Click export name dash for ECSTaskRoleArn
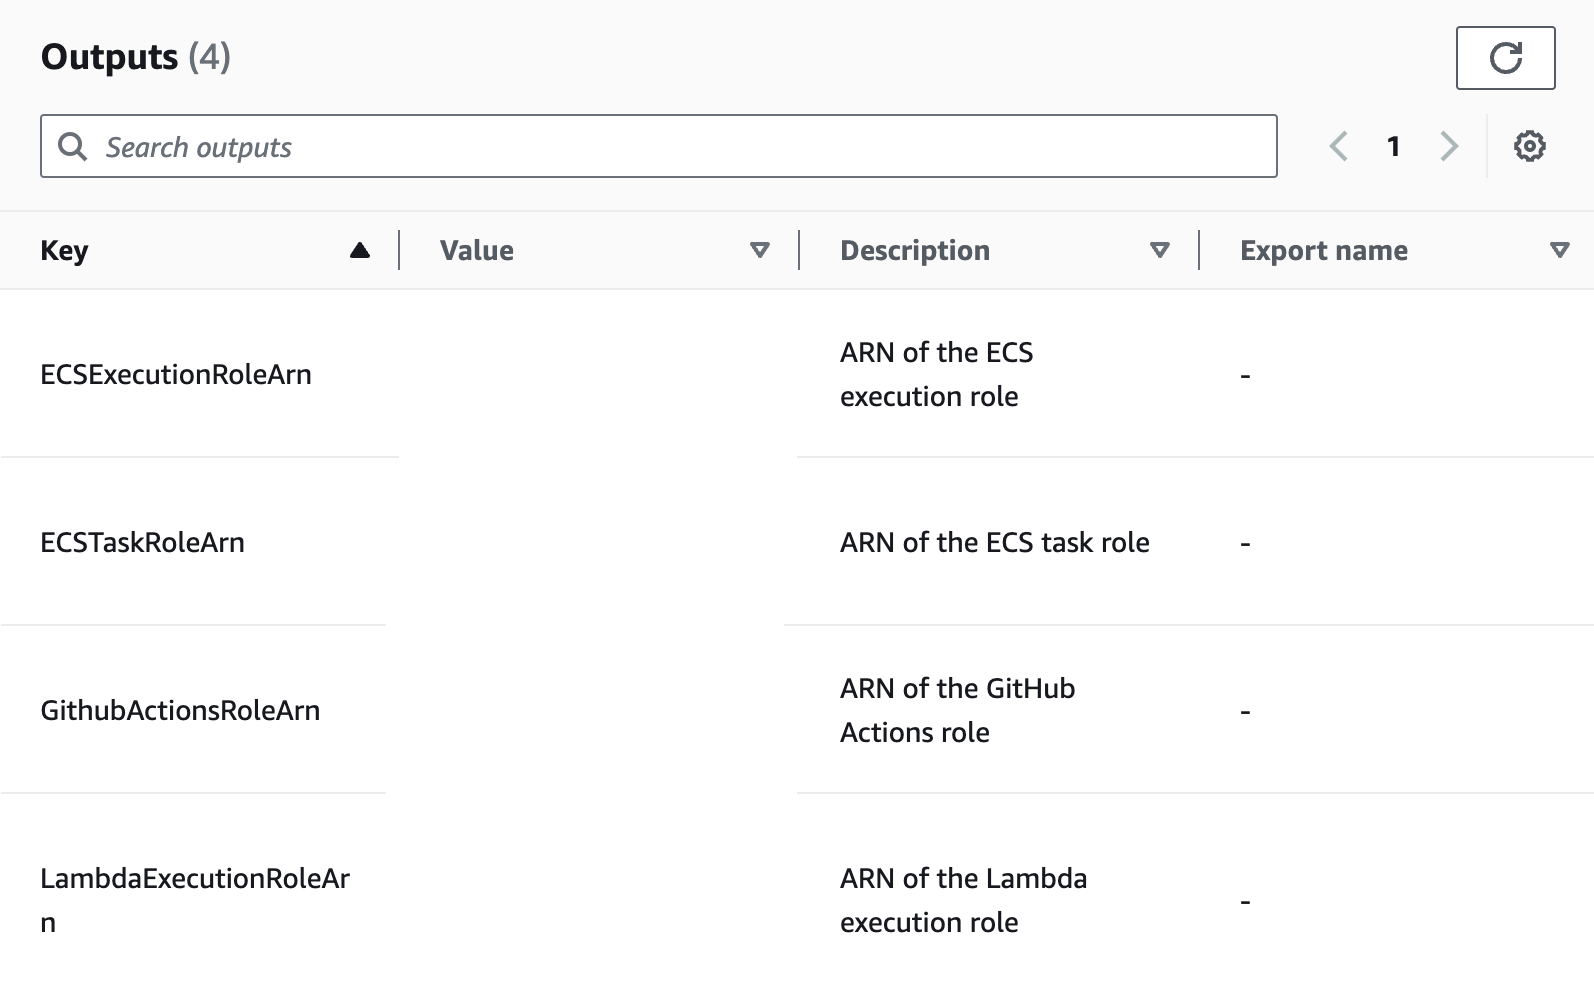 point(1245,544)
